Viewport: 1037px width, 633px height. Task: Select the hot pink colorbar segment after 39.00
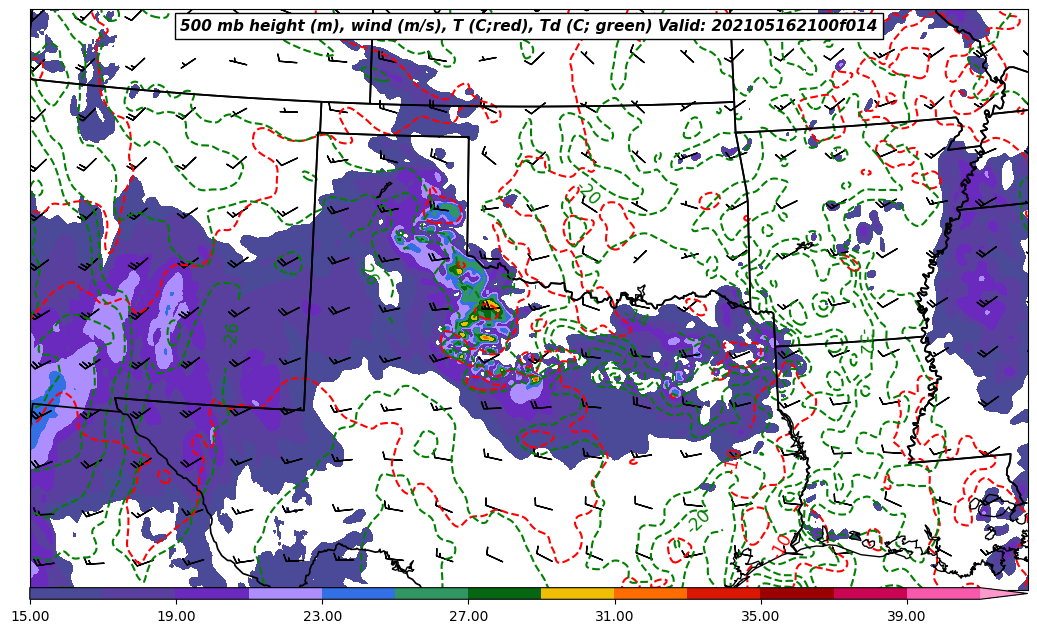[x=943, y=593]
